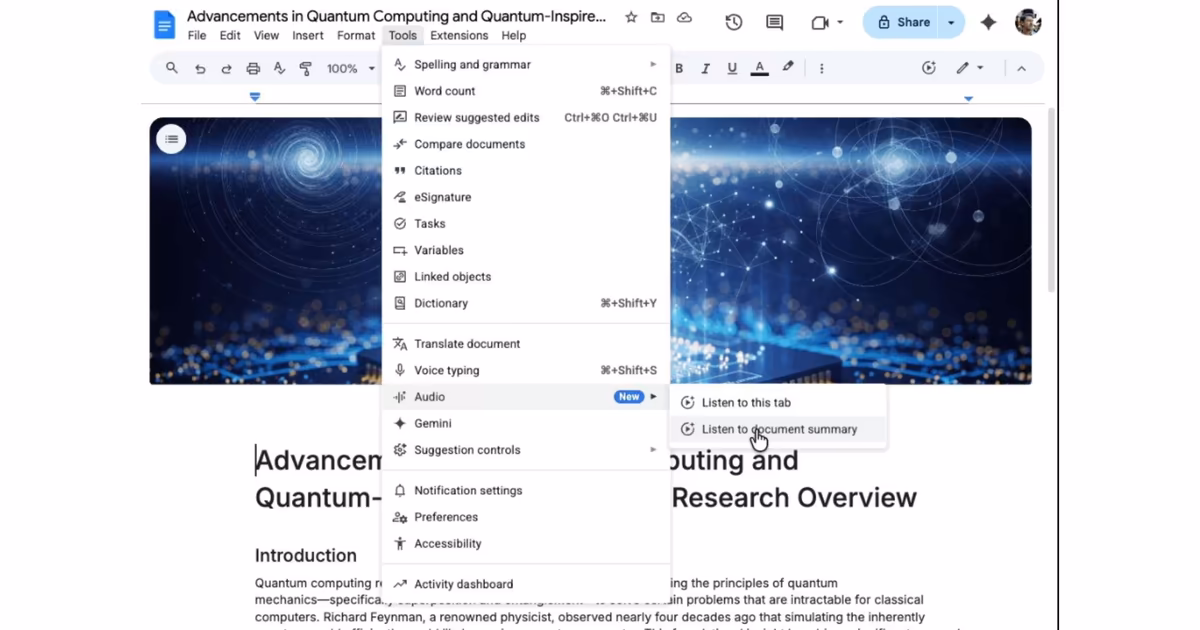Select the Paint format tool
Image resolution: width=1200 pixels, height=630 pixels.
click(x=306, y=68)
